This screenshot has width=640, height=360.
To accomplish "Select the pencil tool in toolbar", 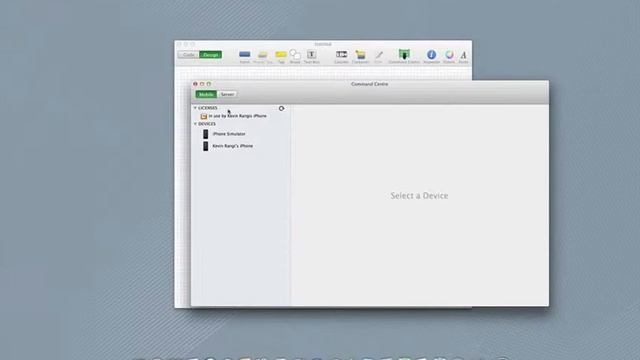I will 378,56.
